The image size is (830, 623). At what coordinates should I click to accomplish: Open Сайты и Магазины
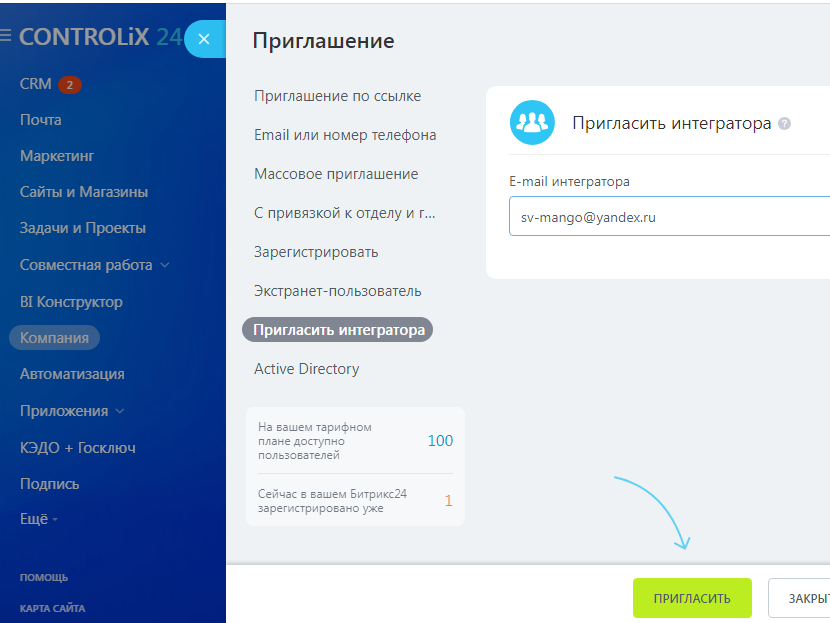[x=84, y=192]
